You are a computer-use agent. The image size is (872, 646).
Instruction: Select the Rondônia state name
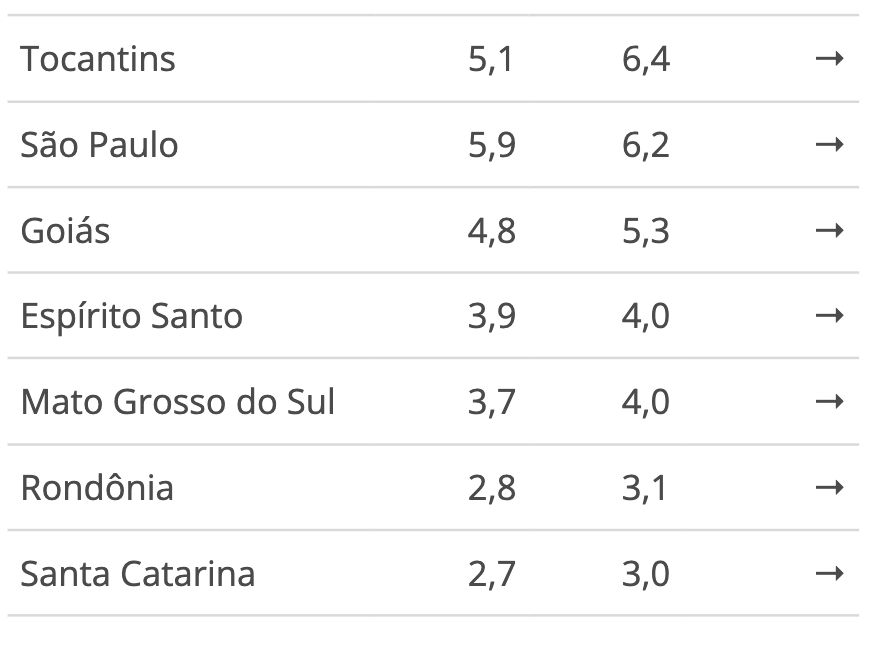point(97,488)
